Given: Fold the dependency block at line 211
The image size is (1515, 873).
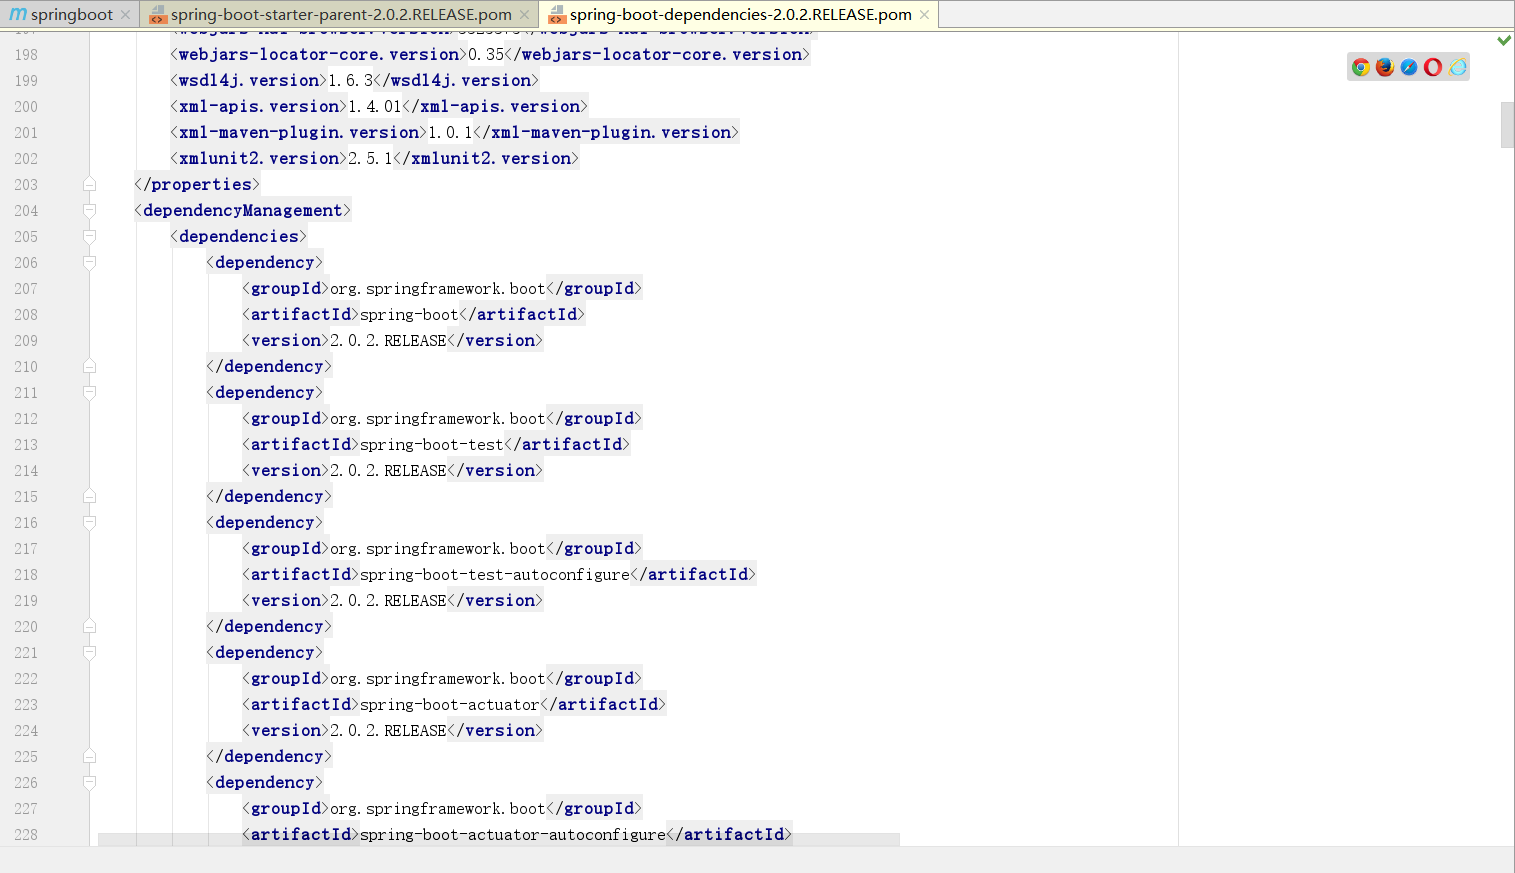Looking at the screenshot, I should tap(89, 392).
